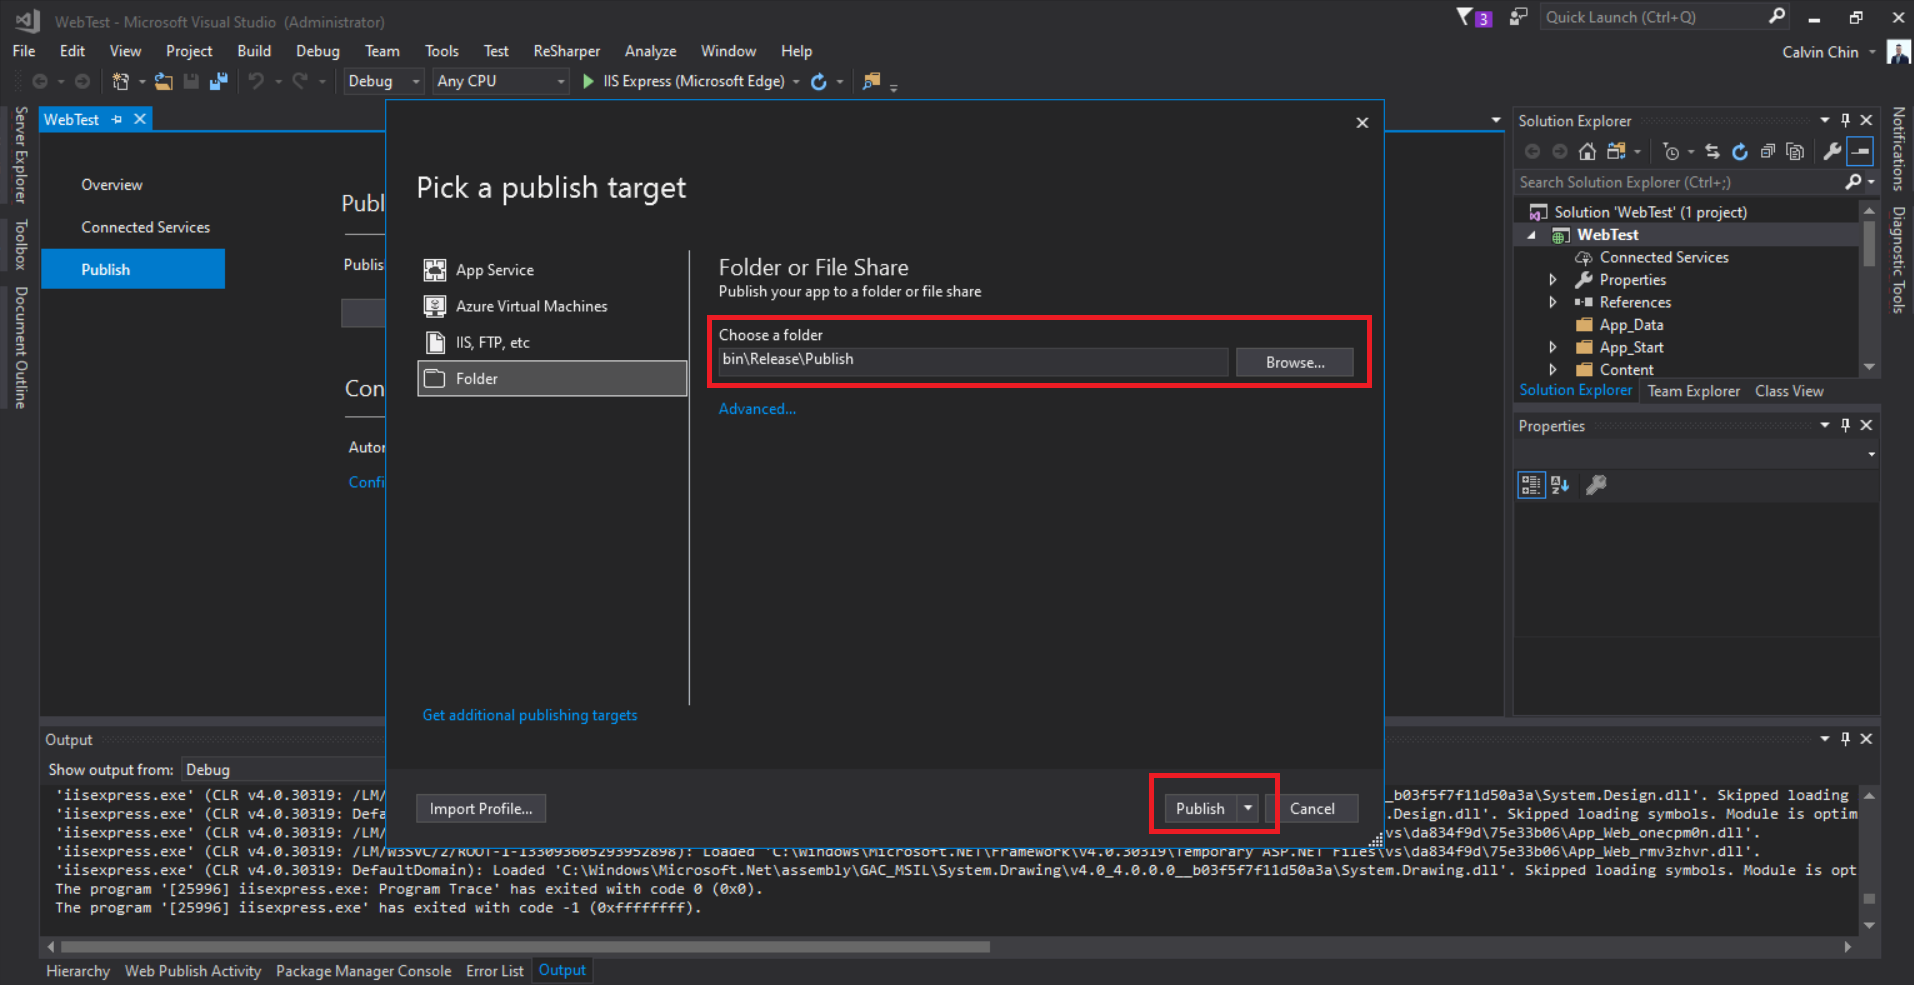Open the Analyze menu
This screenshot has width=1914, height=985.
point(651,51)
